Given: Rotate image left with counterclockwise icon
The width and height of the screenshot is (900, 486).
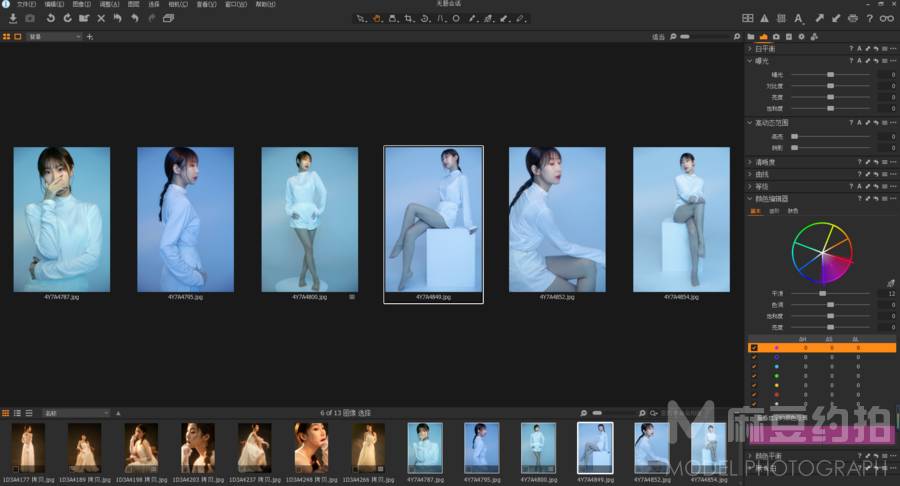Looking at the screenshot, I should 51,18.
